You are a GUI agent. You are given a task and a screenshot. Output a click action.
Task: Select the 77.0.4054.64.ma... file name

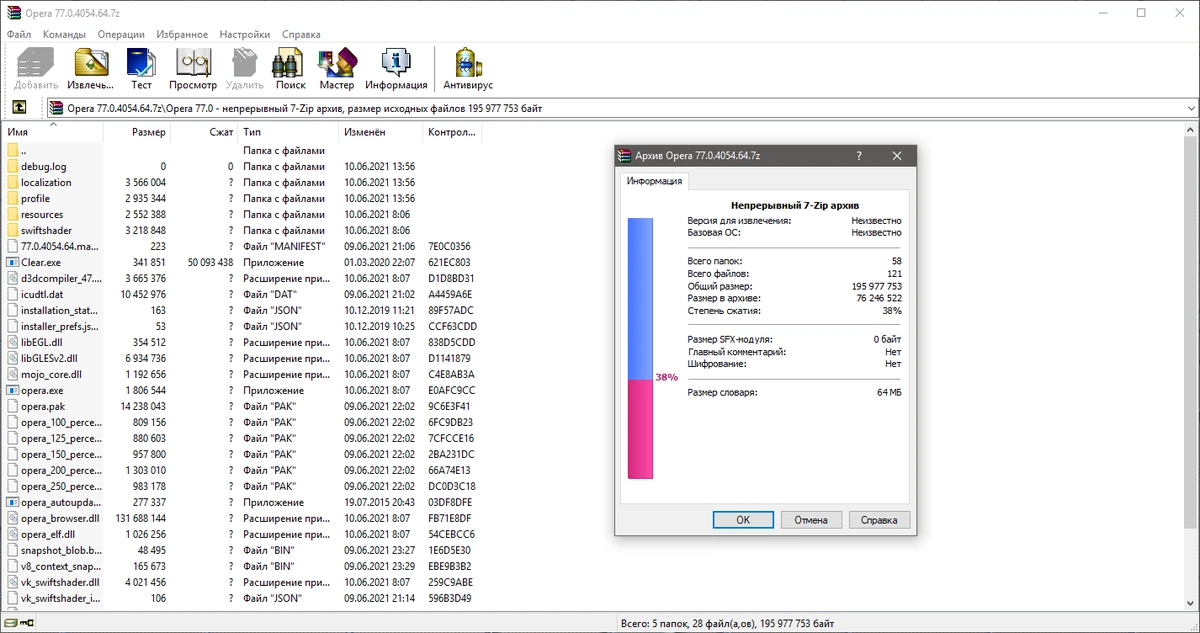coord(61,246)
